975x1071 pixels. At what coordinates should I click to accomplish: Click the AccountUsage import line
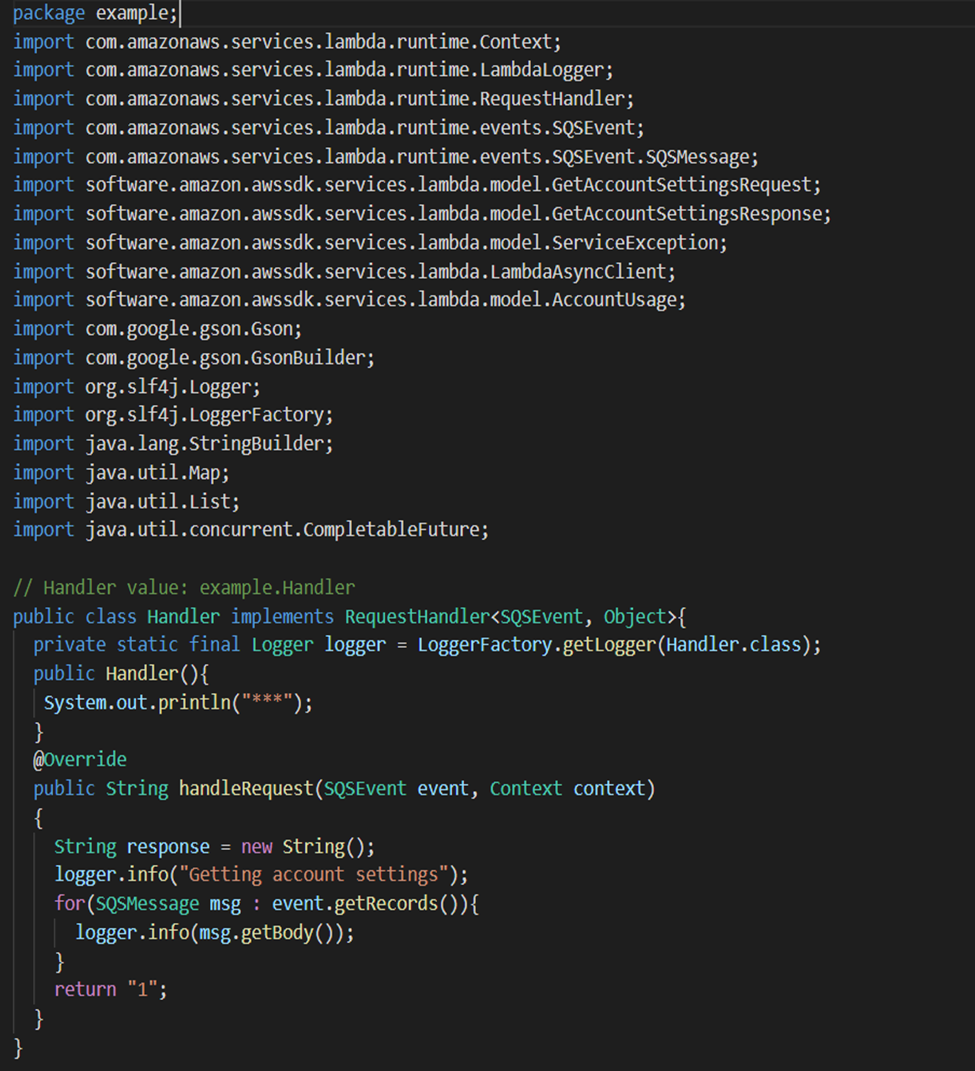point(349,300)
